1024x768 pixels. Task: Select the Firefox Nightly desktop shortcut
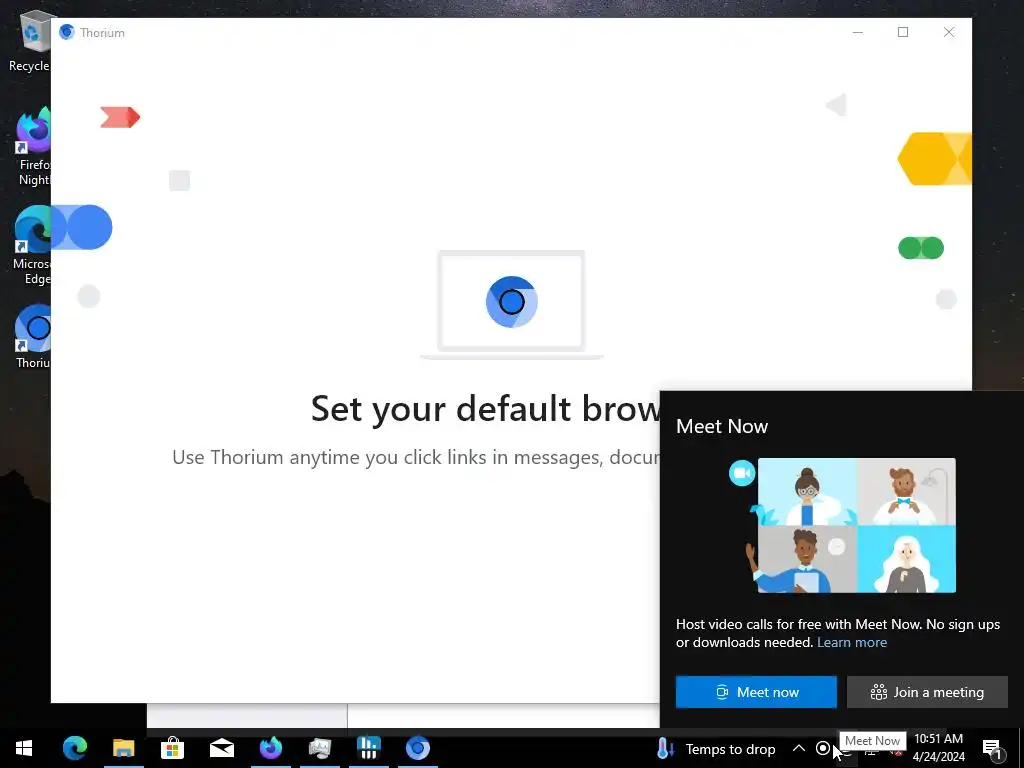point(33,147)
